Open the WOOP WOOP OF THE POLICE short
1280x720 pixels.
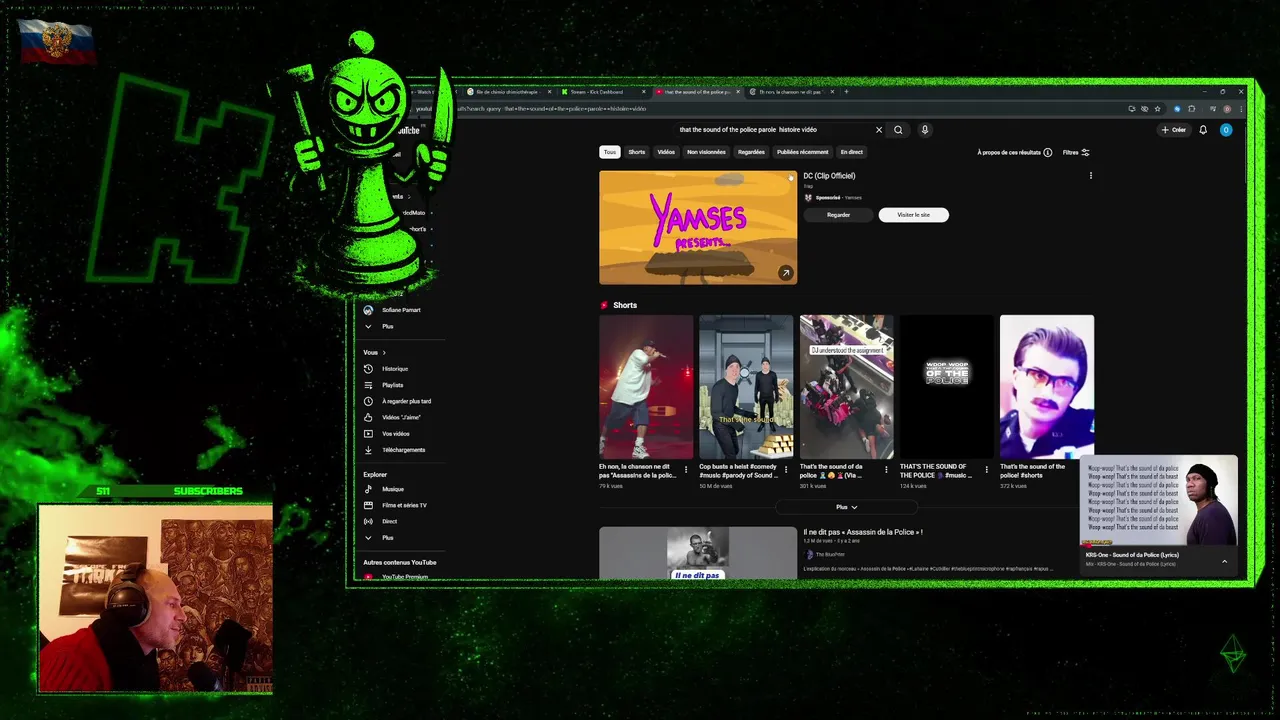[947, 387]
